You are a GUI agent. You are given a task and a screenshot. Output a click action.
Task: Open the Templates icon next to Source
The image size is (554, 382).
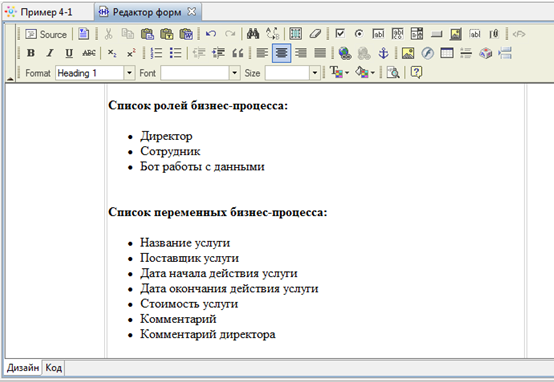point(84,34)
